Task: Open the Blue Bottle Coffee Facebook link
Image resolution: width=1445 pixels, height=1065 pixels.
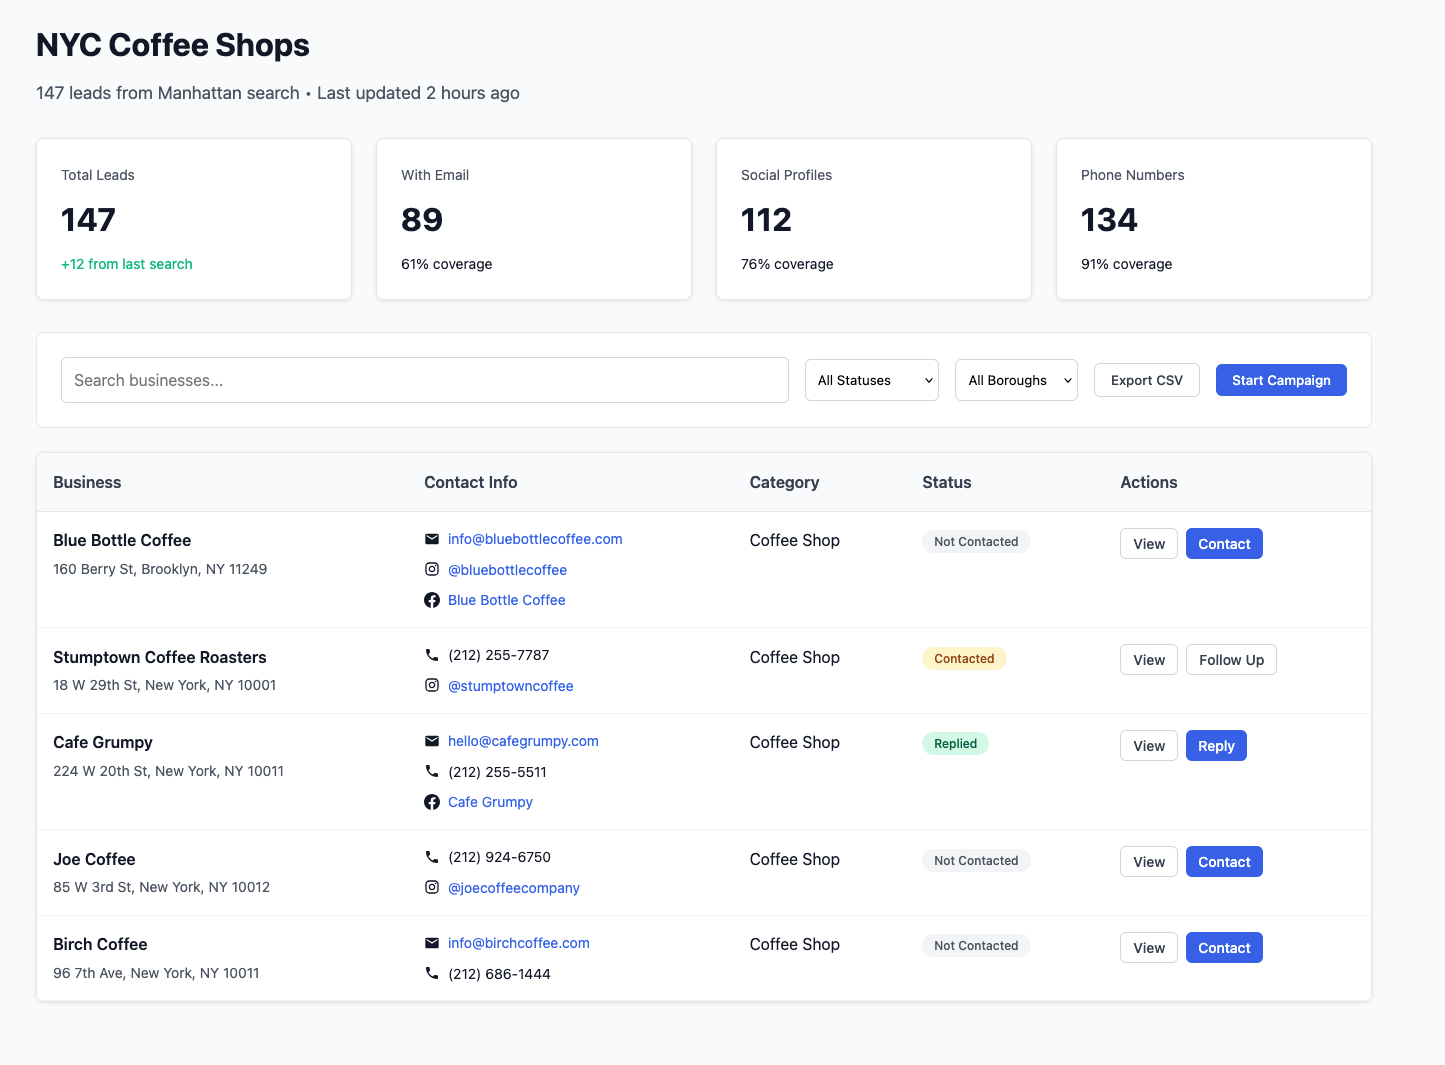Action: (507, 600)
